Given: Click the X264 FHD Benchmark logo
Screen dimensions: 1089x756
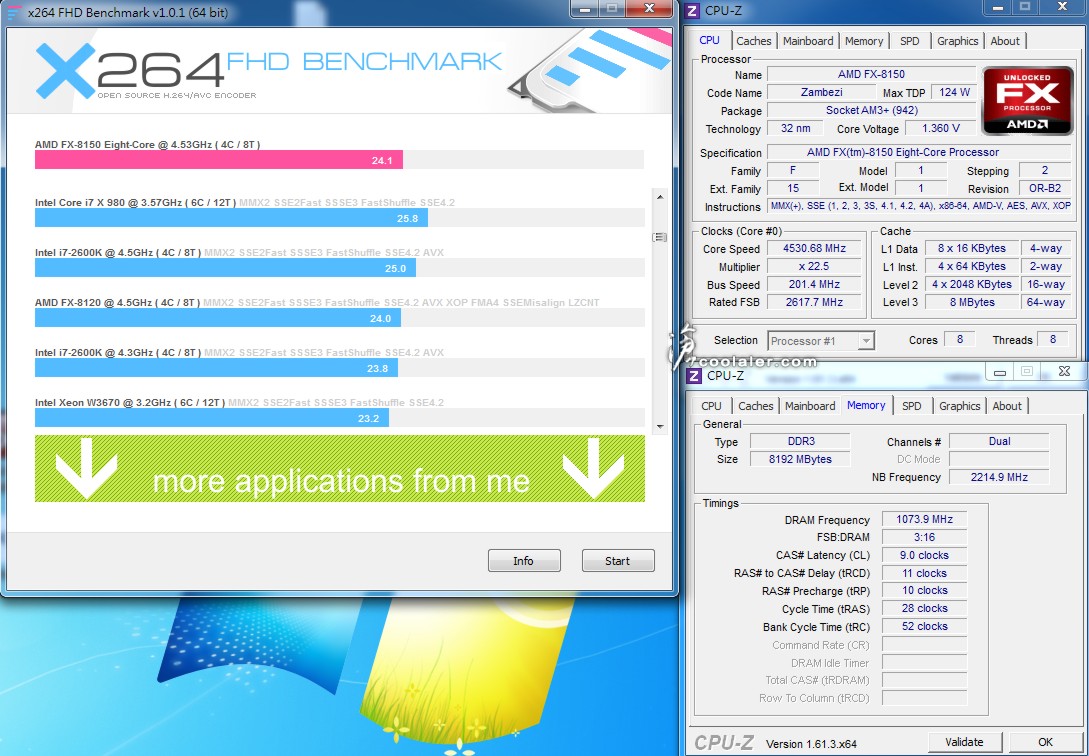Looking at the screenshot, I should point(269,72).
